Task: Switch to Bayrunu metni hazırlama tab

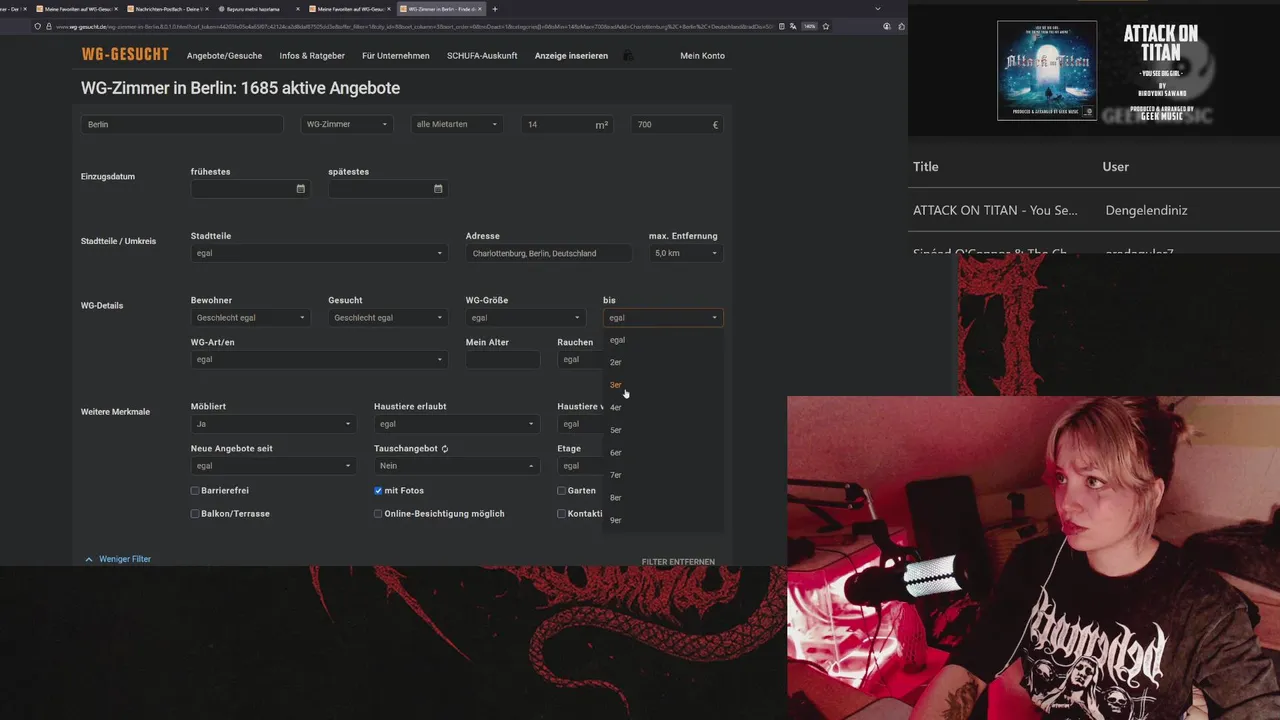Action: pos(259,9)
